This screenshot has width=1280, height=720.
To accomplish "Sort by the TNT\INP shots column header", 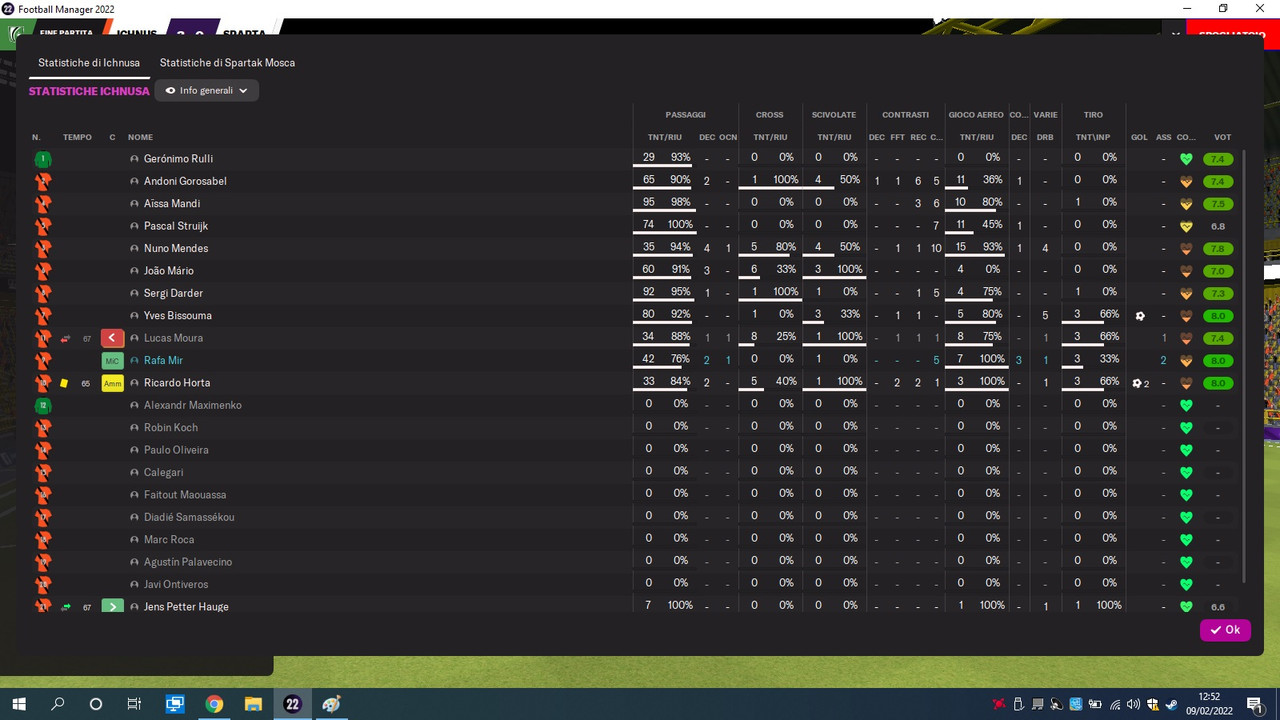I will pos(1093,137).
